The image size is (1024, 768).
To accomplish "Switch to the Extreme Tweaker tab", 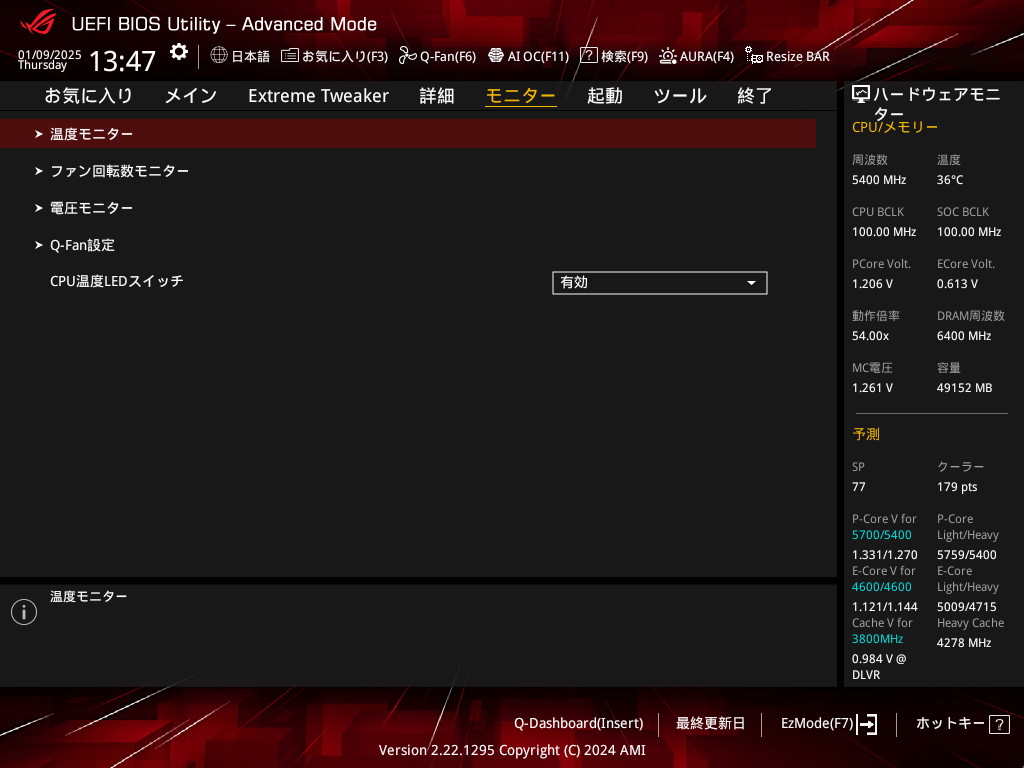I will tap(318, 96).
